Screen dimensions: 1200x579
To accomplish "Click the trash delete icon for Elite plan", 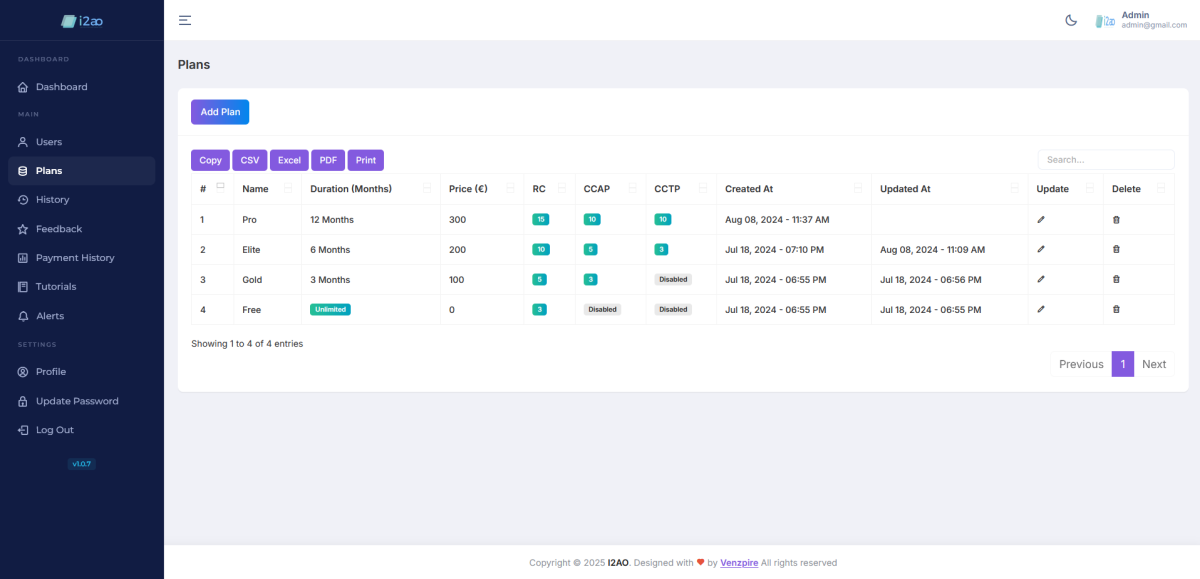I will click(1116, 249).
